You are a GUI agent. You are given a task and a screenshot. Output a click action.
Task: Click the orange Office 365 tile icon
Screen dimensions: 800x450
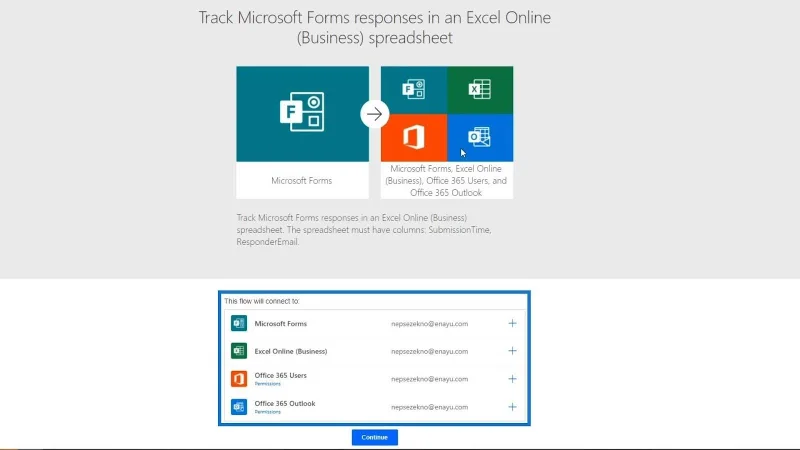414,137
